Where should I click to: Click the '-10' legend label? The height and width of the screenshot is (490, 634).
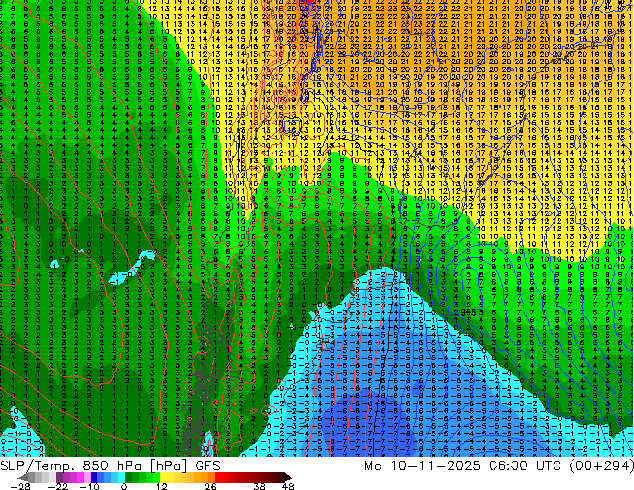90,486
